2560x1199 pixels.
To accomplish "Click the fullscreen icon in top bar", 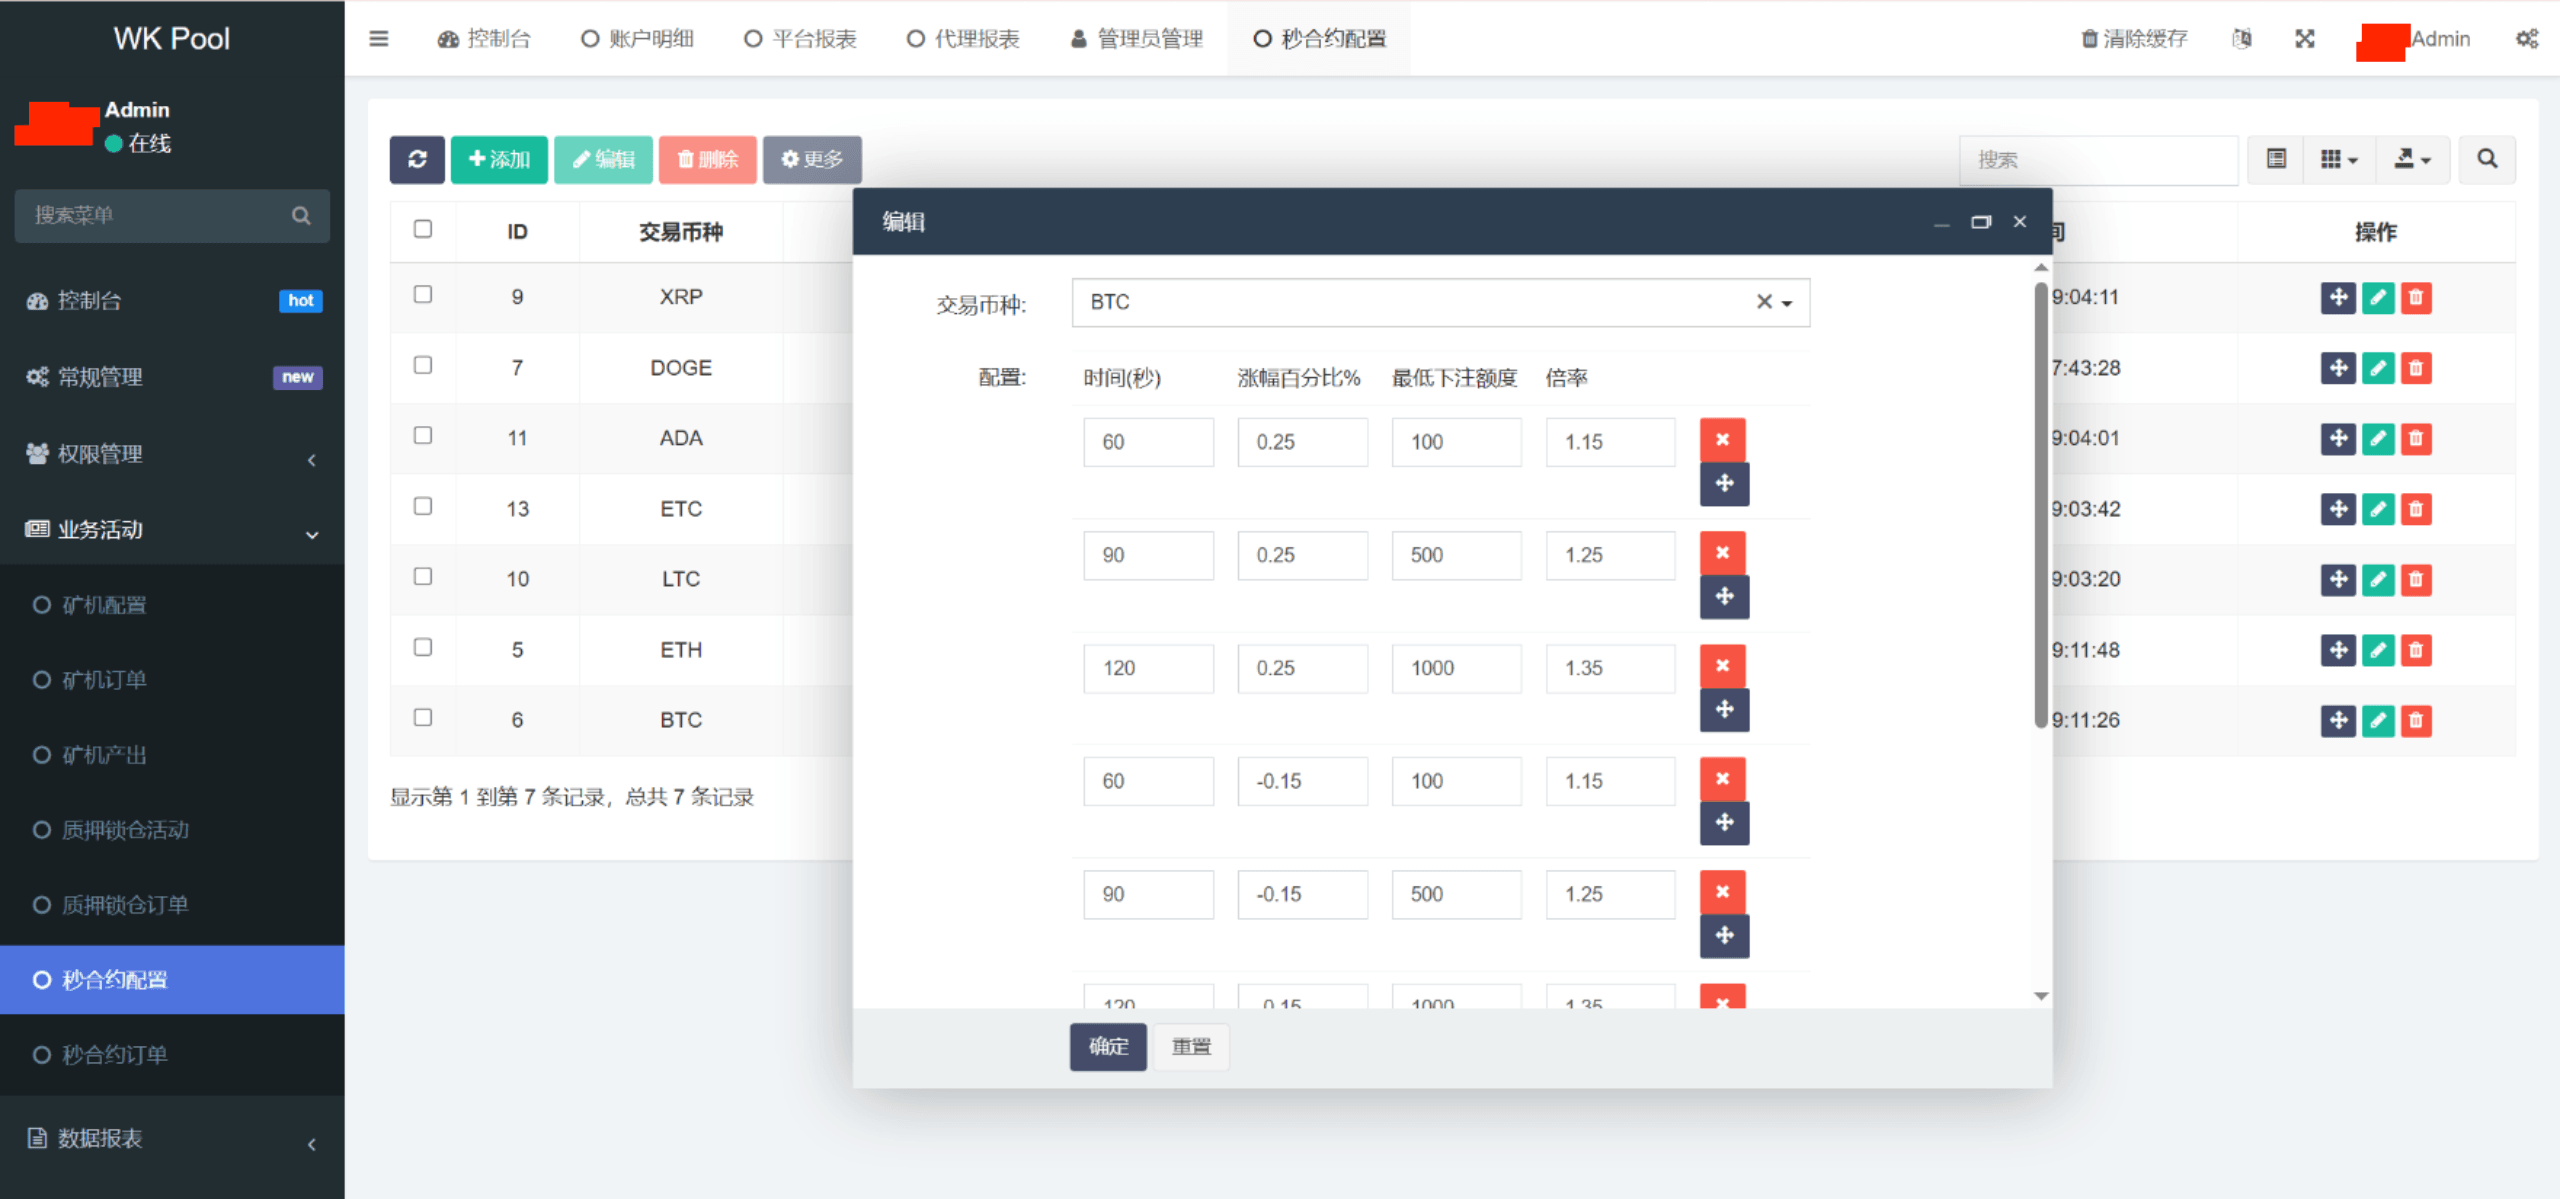I will point(2304,39).
